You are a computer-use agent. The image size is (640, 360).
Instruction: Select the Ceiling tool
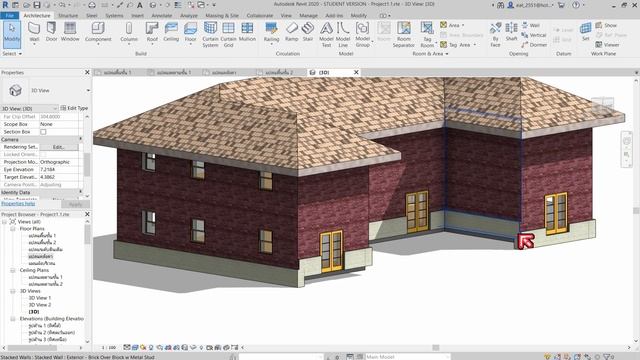click(171, 32)
